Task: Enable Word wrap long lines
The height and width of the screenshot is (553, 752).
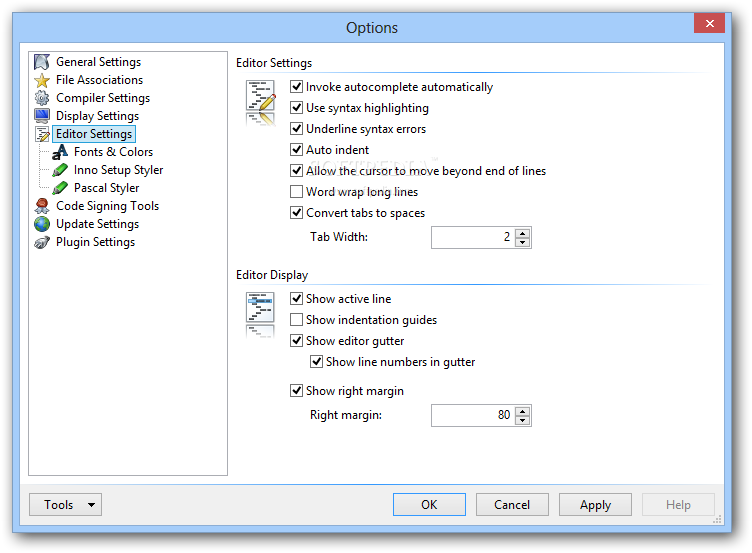Action: [x=296, y=192]
